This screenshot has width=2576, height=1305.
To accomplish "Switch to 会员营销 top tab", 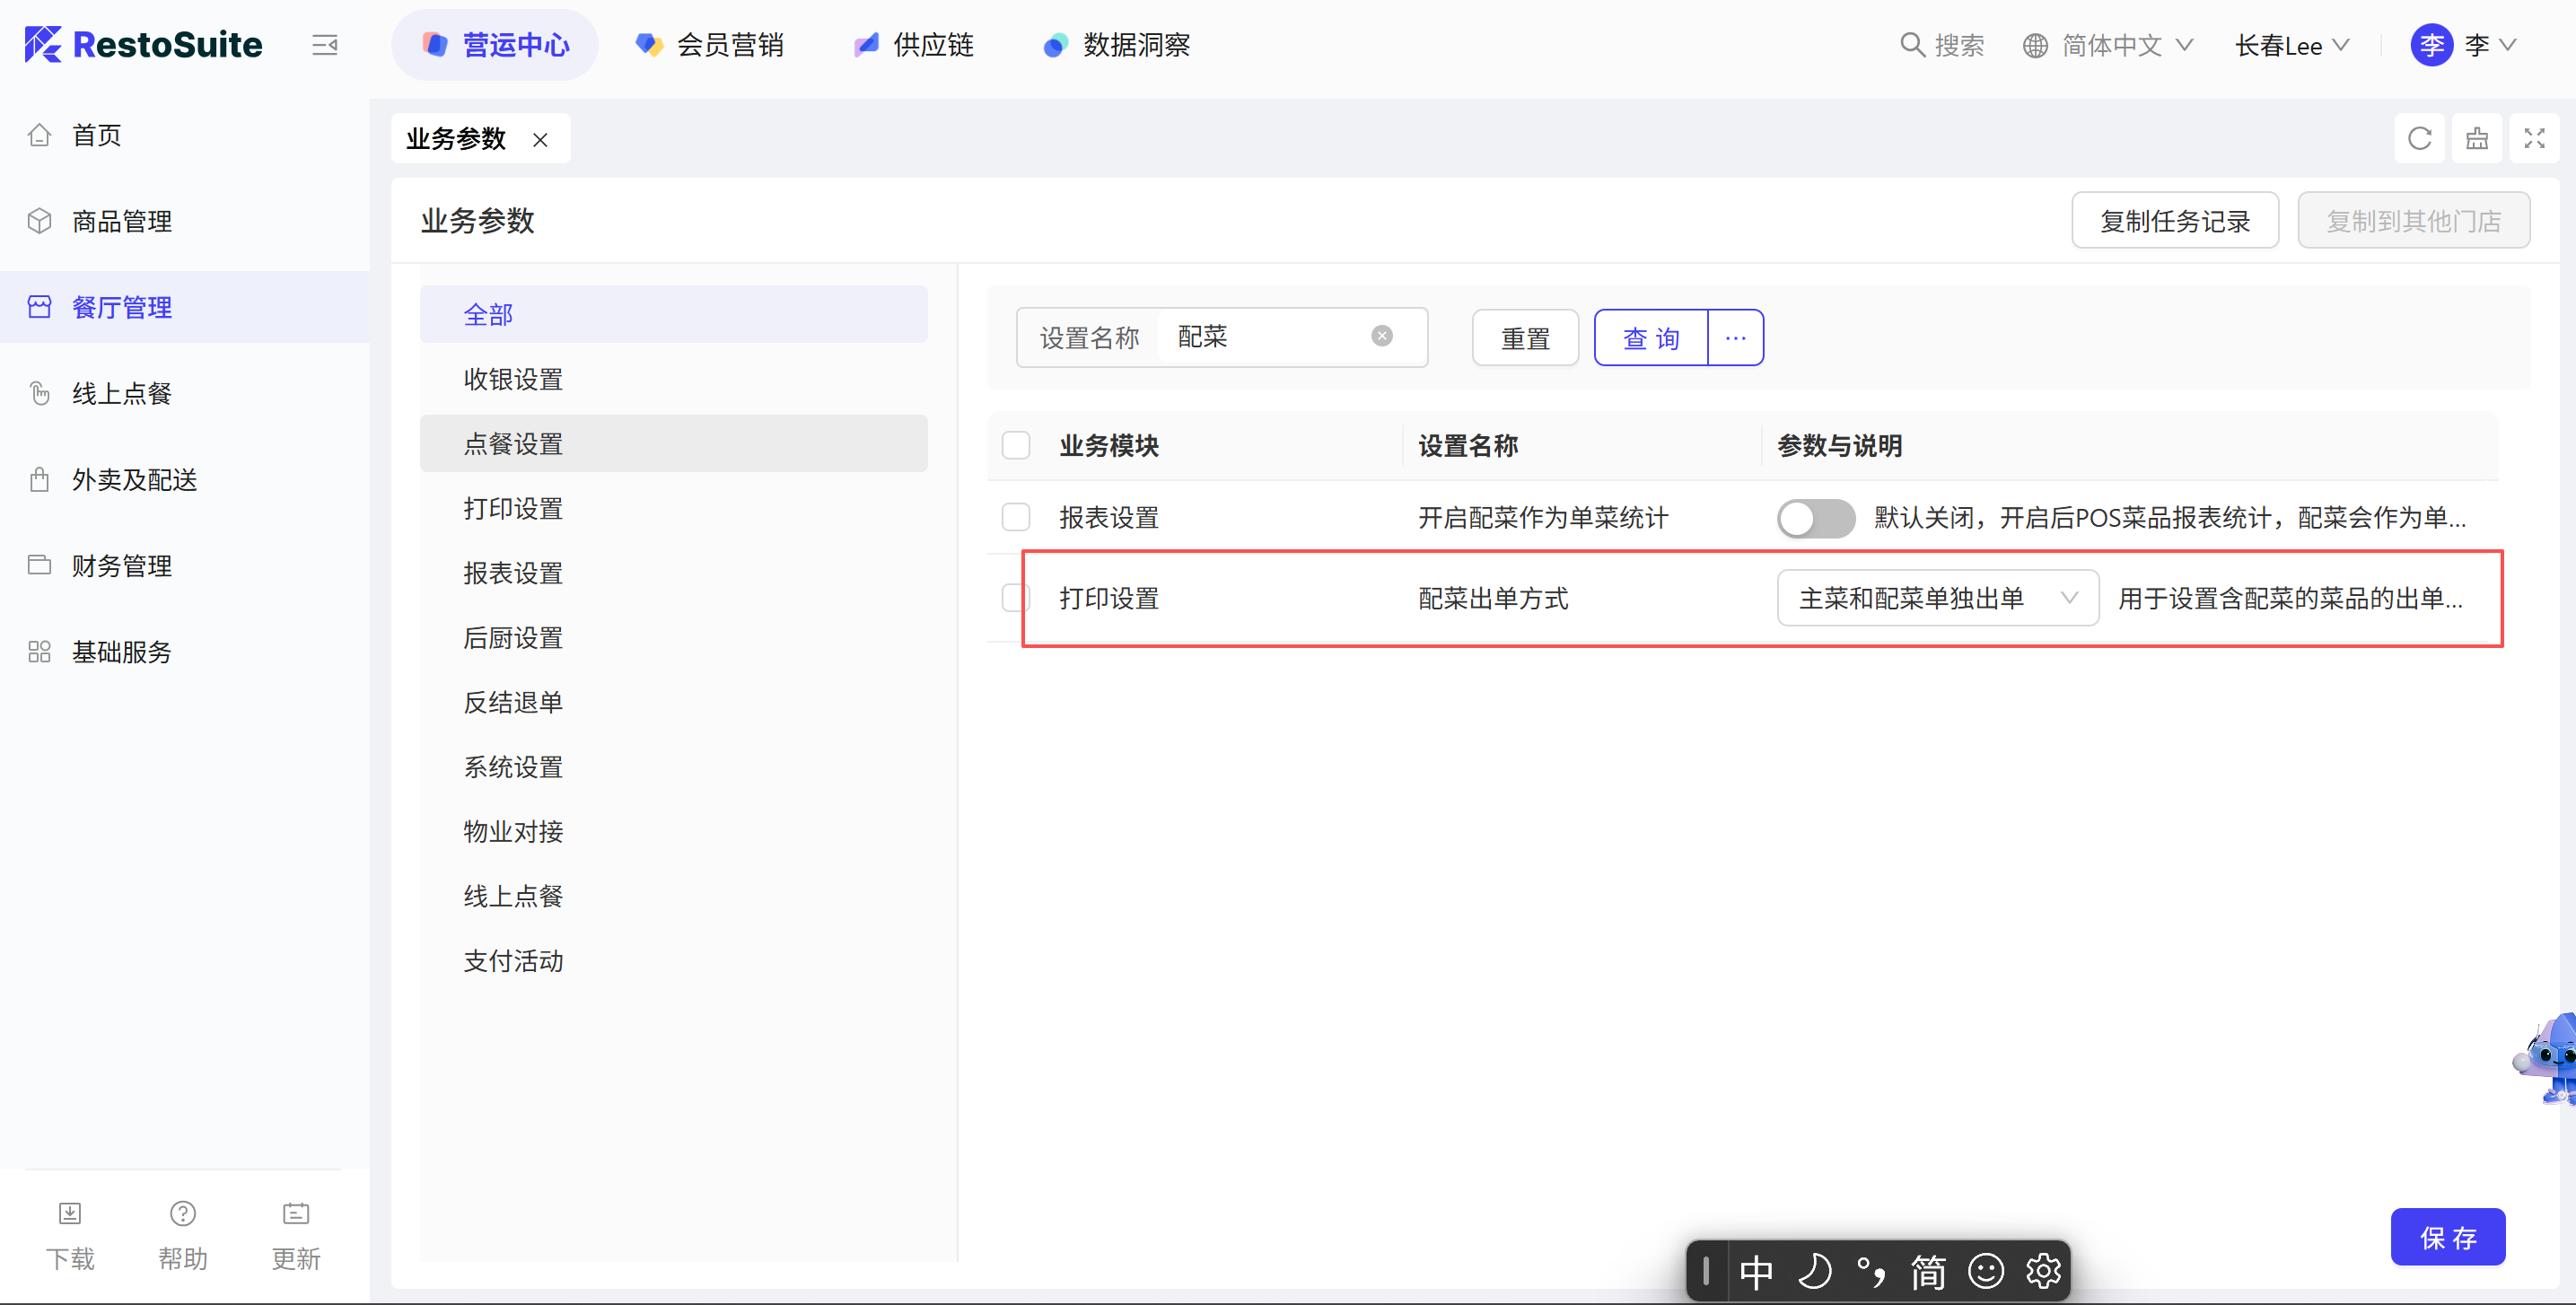I will pyautogui.click(x=711, y=45).
